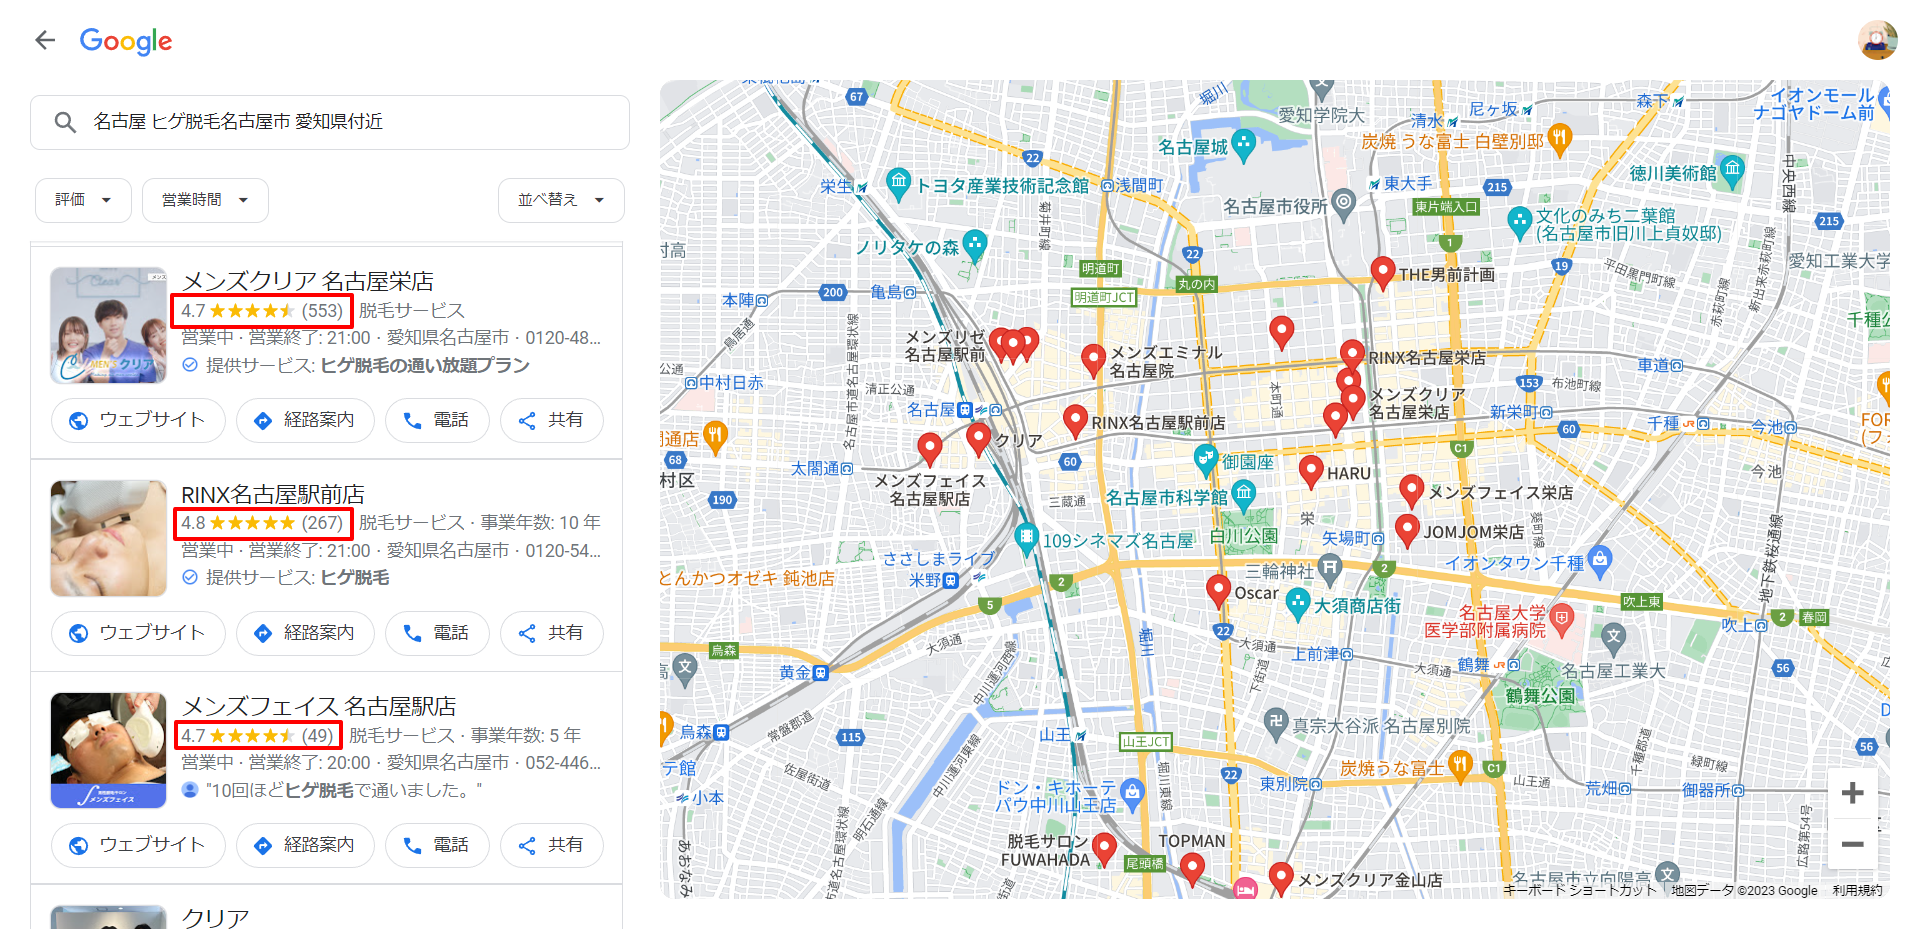1920x929 pixels.
Task: Select the 脱毛サロン FUWAHADA map pin
Action: tap(1104, 848)
